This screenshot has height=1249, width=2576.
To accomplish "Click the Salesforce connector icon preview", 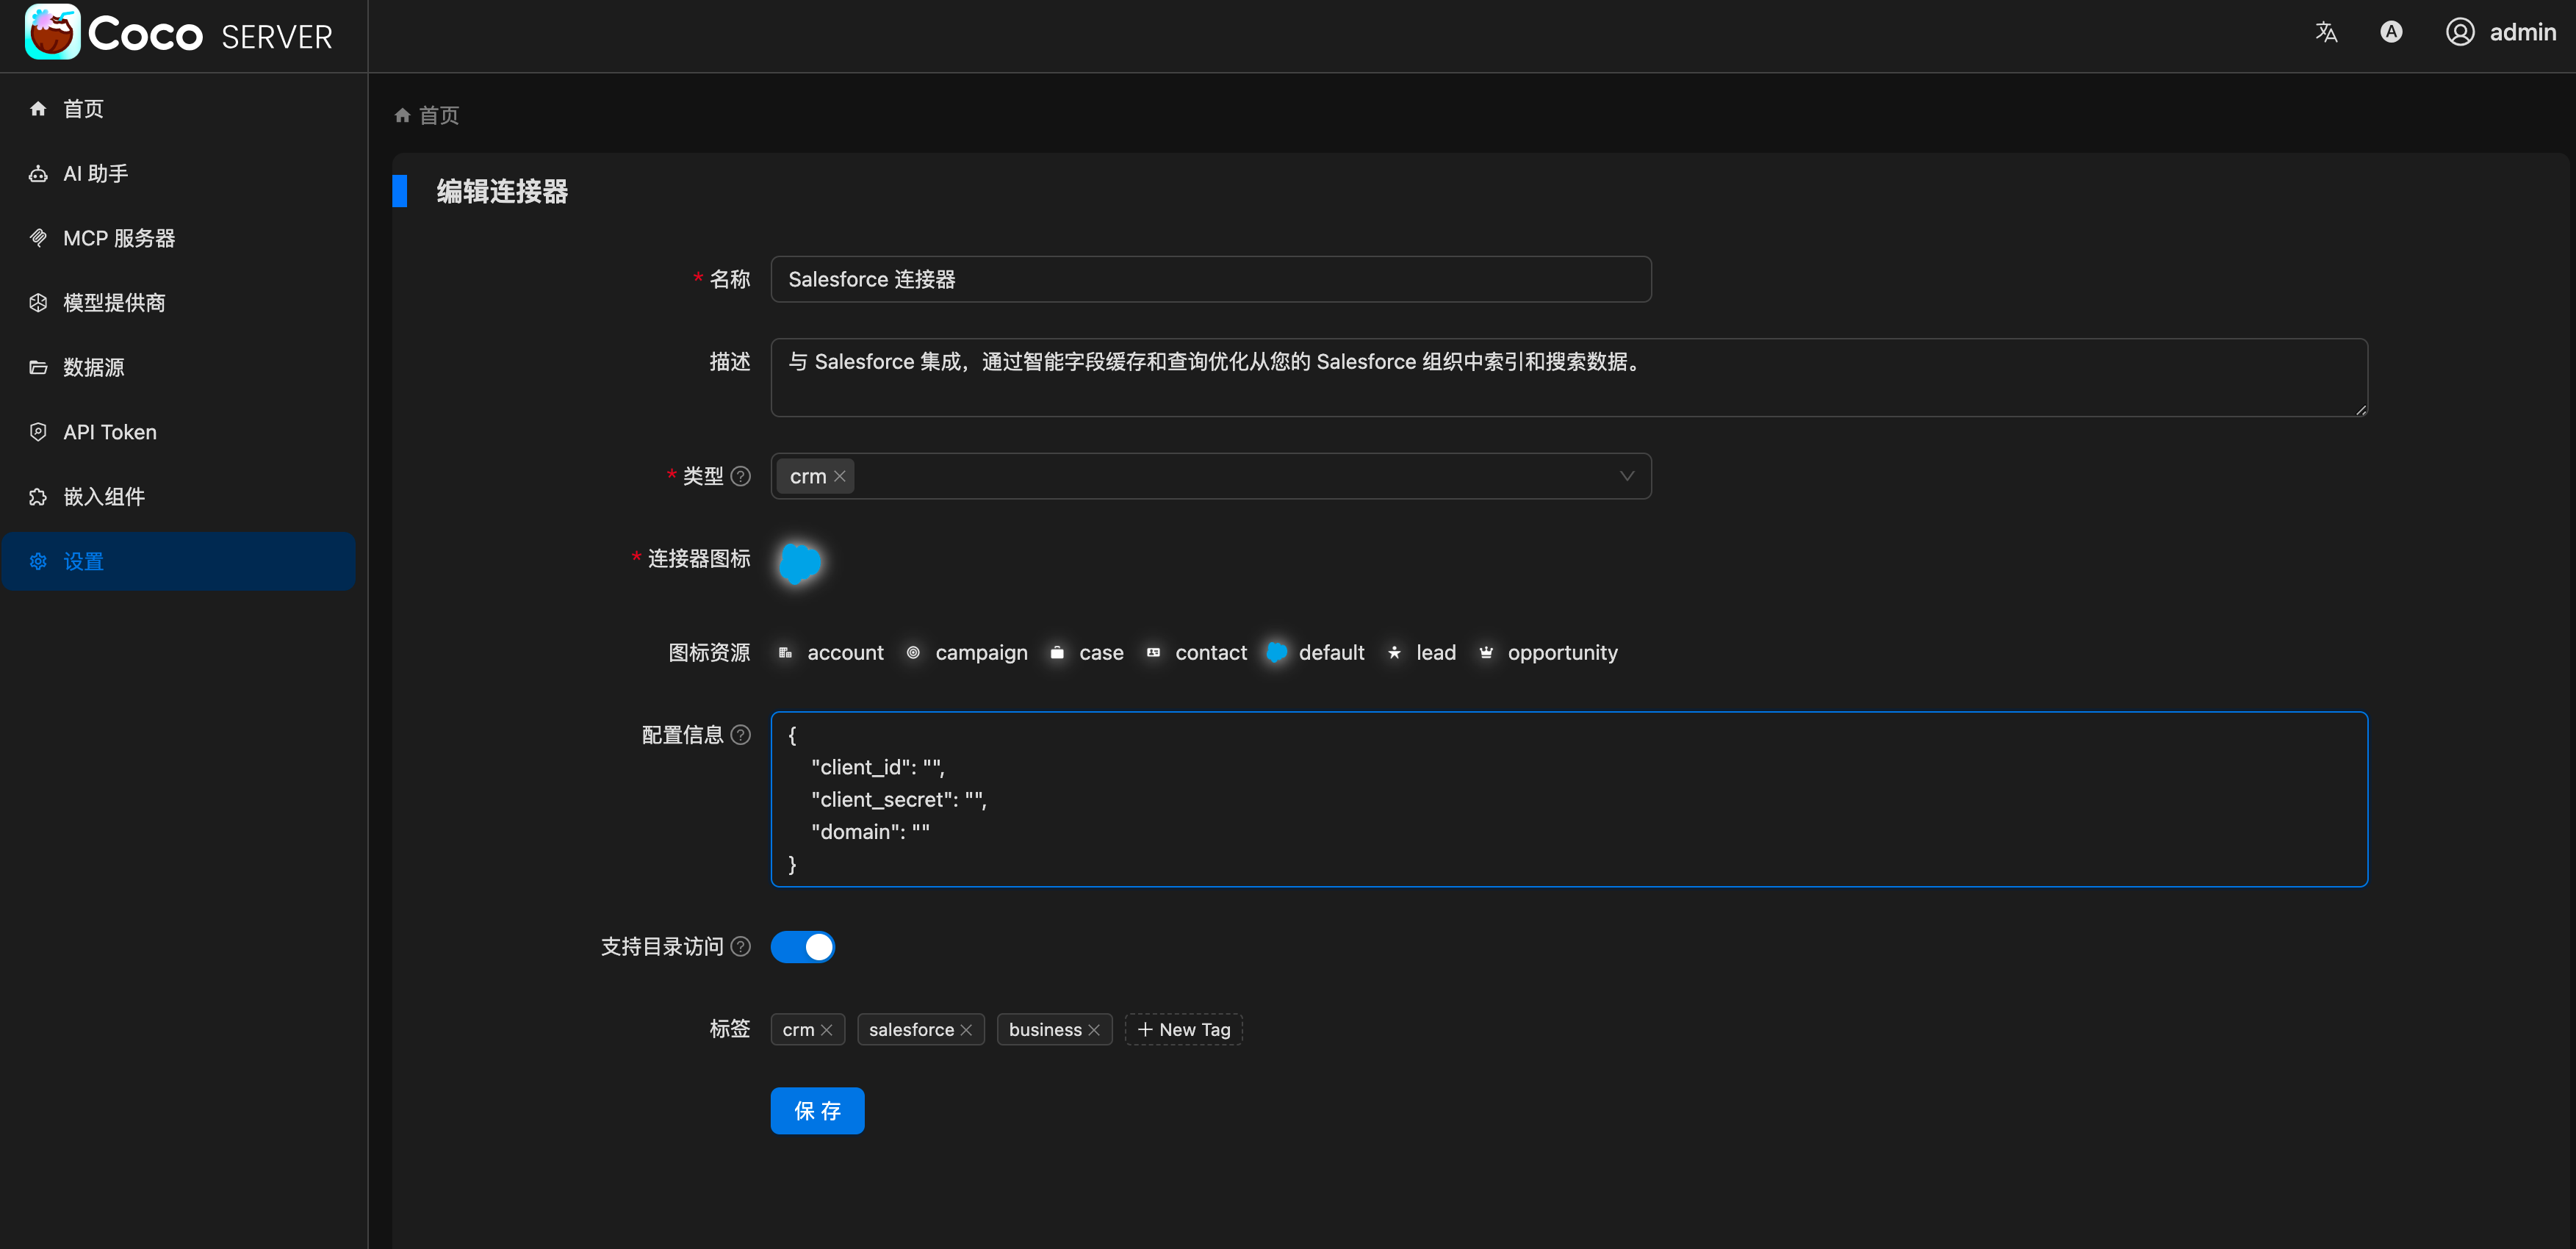I will (x=800, y=563).
